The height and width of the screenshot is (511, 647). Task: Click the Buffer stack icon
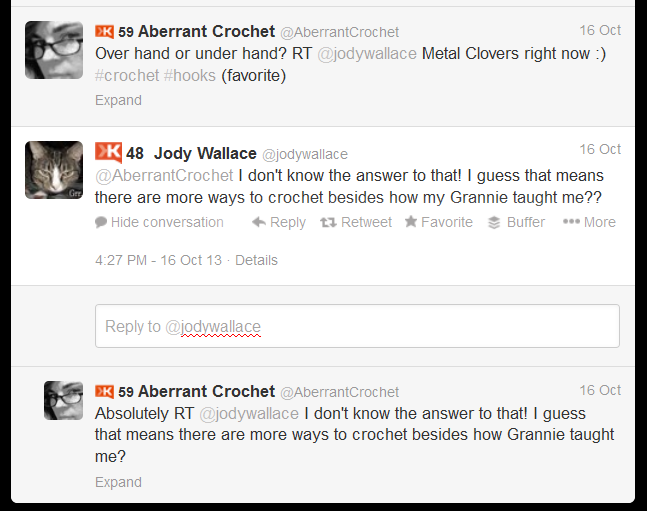[494, 222]
